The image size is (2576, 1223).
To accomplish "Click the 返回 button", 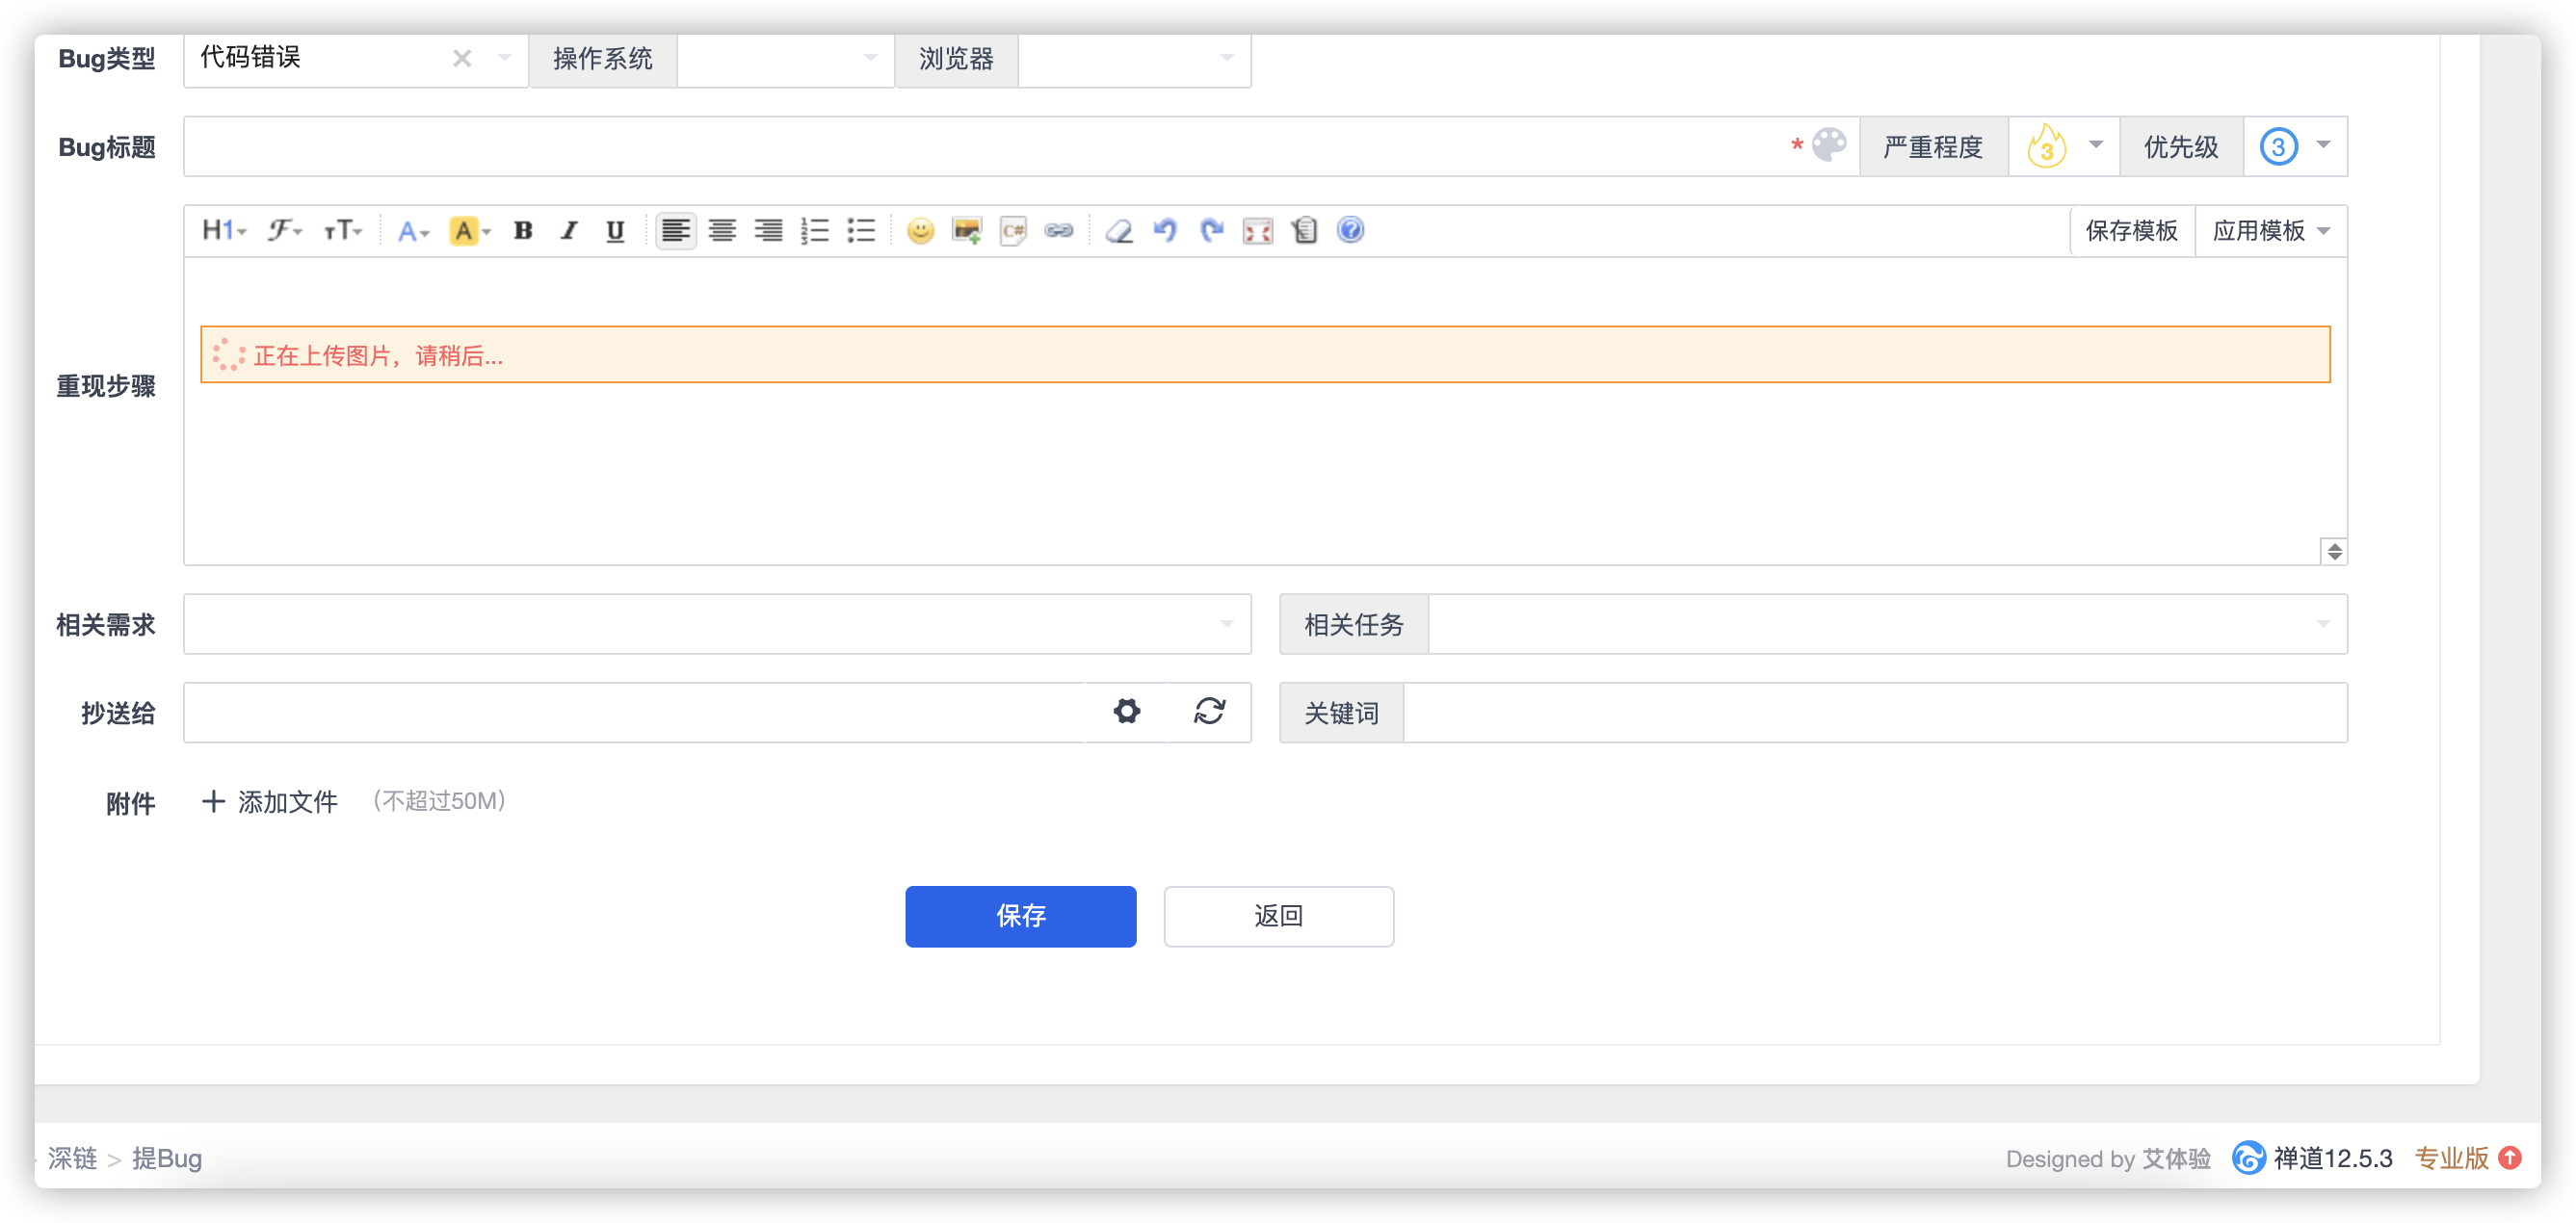I will pos(1278,916).
